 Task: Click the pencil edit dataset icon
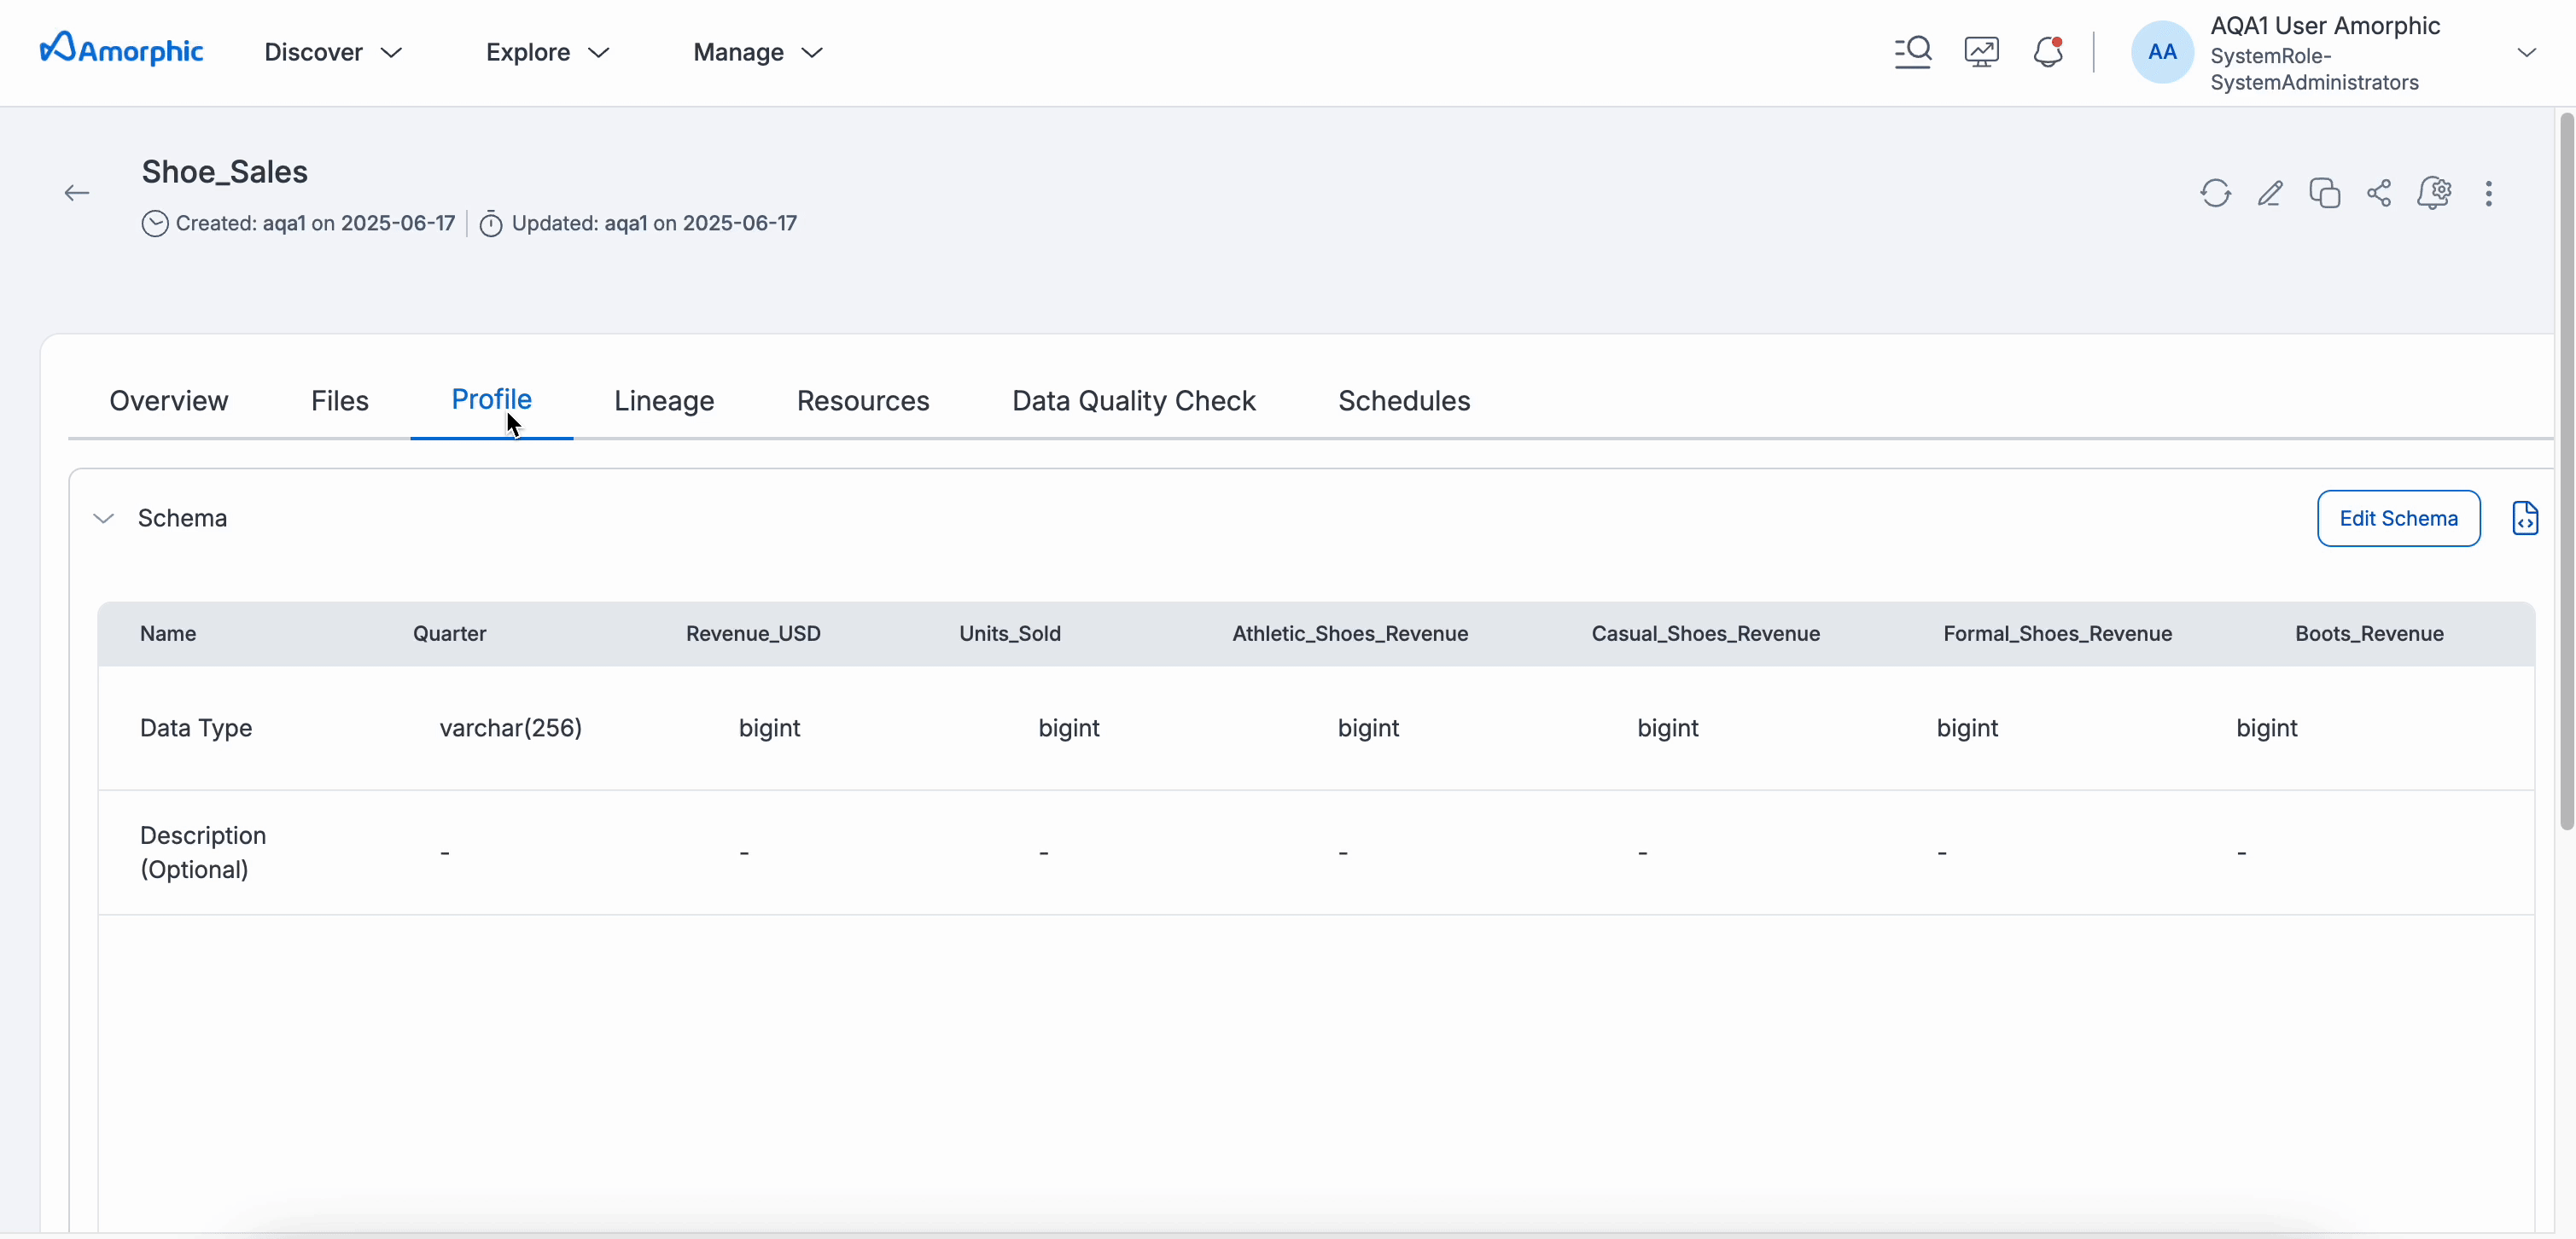(2270, 193)
